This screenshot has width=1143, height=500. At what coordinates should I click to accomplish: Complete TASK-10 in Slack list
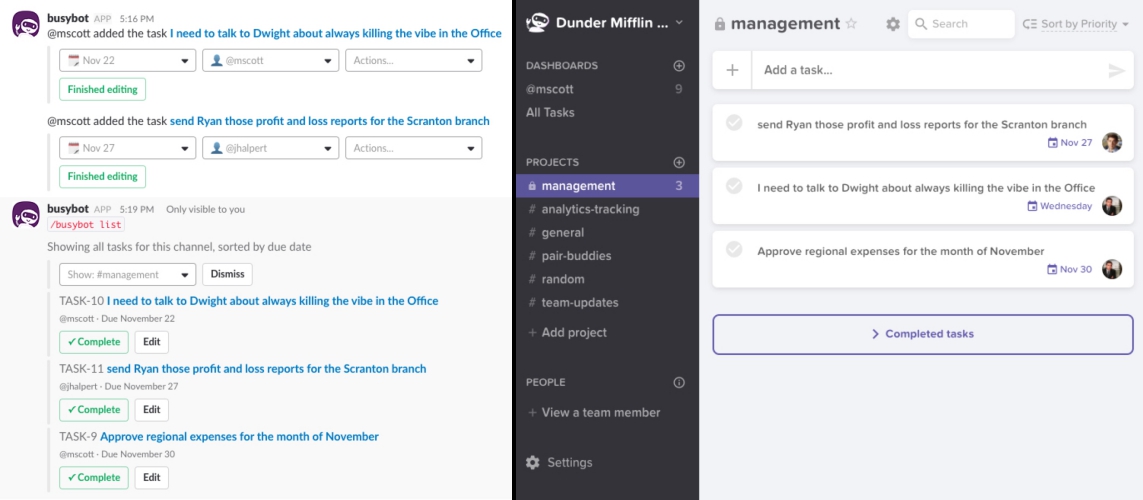[x=94, y=342]
